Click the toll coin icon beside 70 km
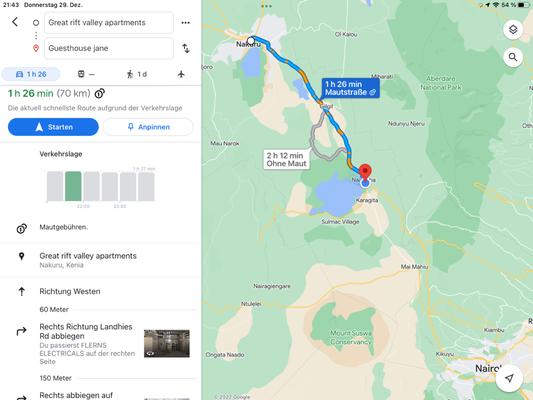Viewport: 533px width, 400px height. point(100,93)
